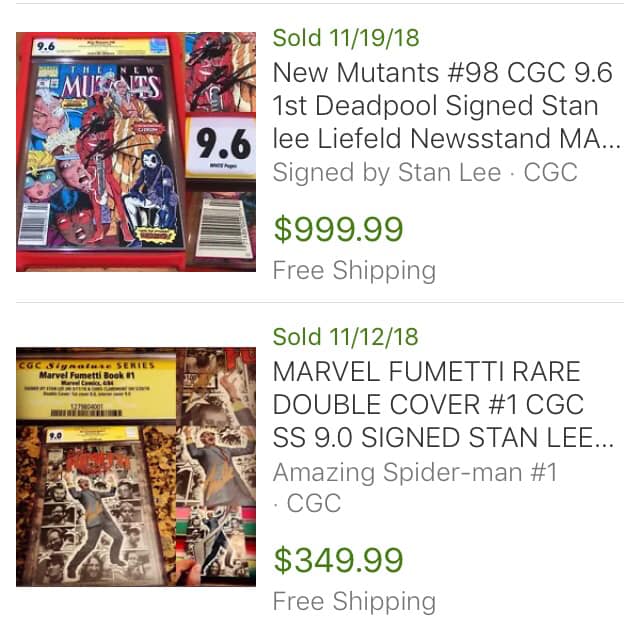Tap the $349.99 sold price

pos(338,560)
